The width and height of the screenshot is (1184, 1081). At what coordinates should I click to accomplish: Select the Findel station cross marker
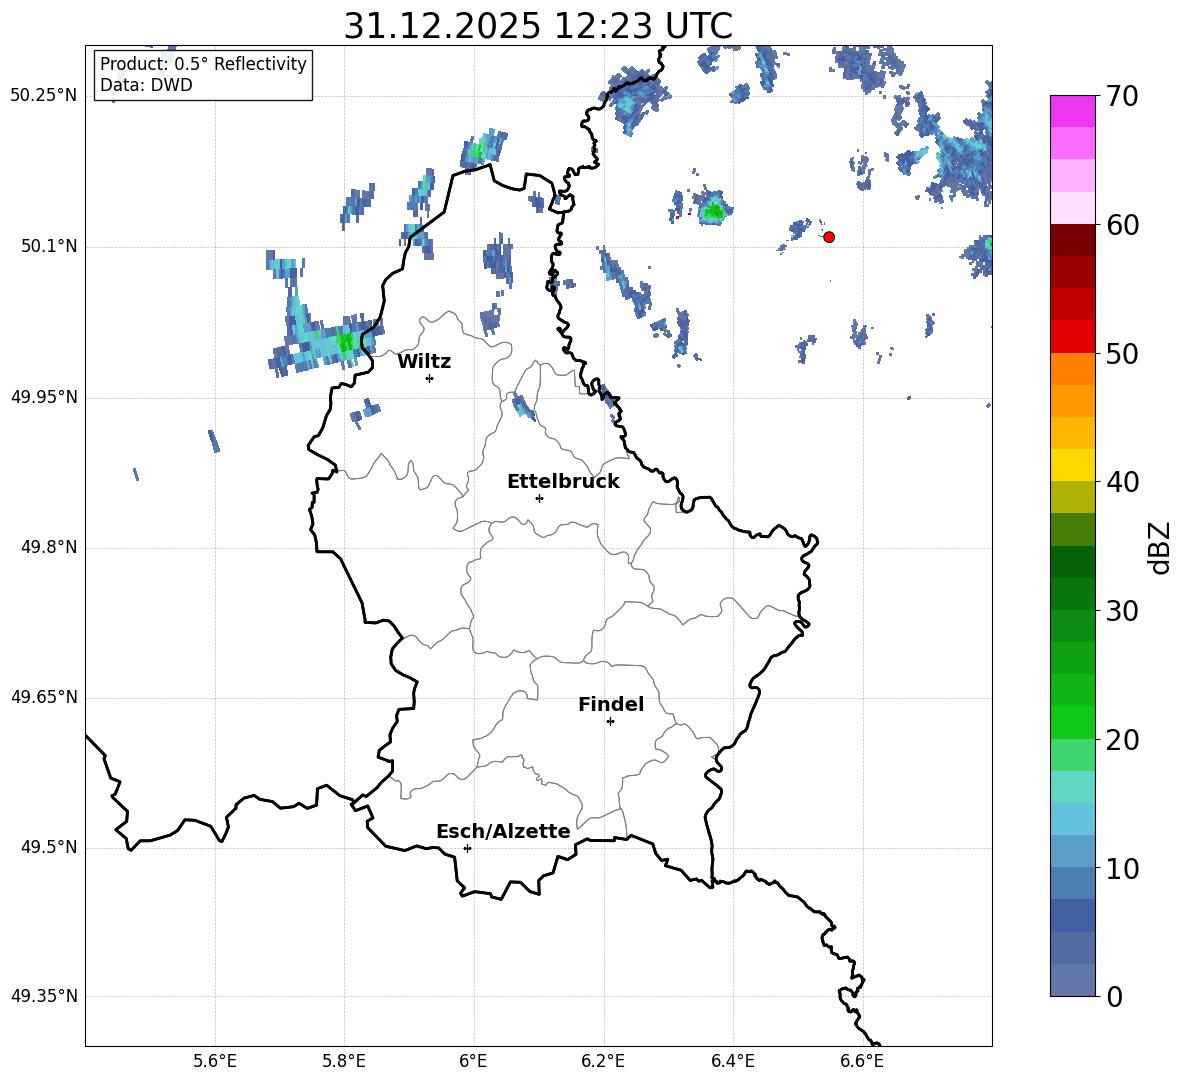tap(610, 721)
